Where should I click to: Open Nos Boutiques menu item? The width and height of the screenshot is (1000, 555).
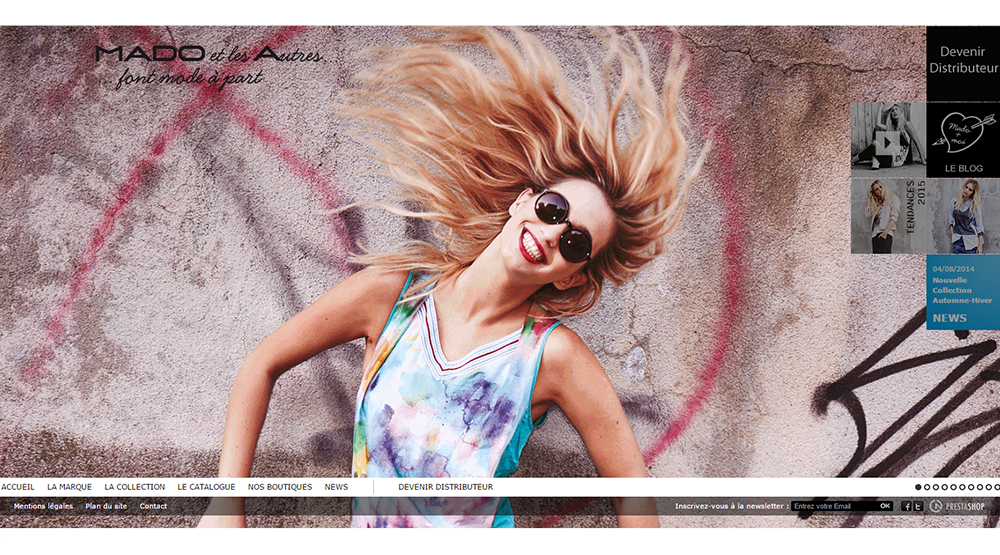tap(280, 487)
